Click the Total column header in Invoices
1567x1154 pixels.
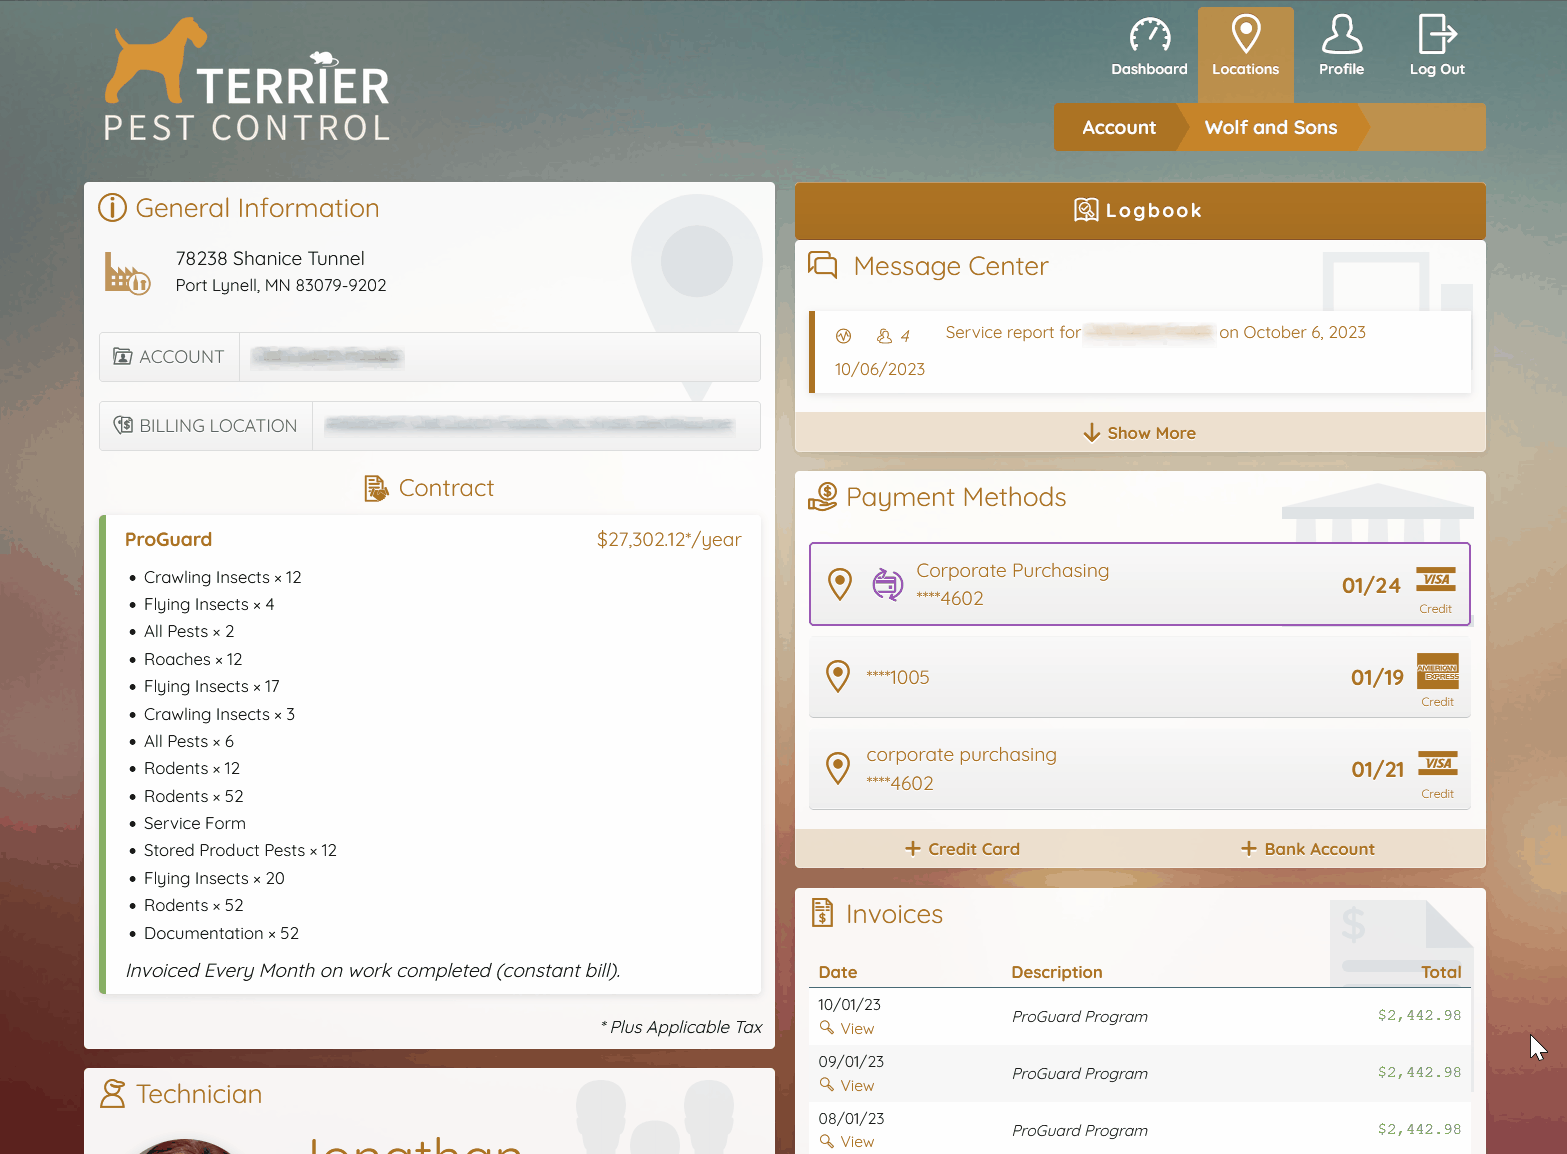(1441, 972)
